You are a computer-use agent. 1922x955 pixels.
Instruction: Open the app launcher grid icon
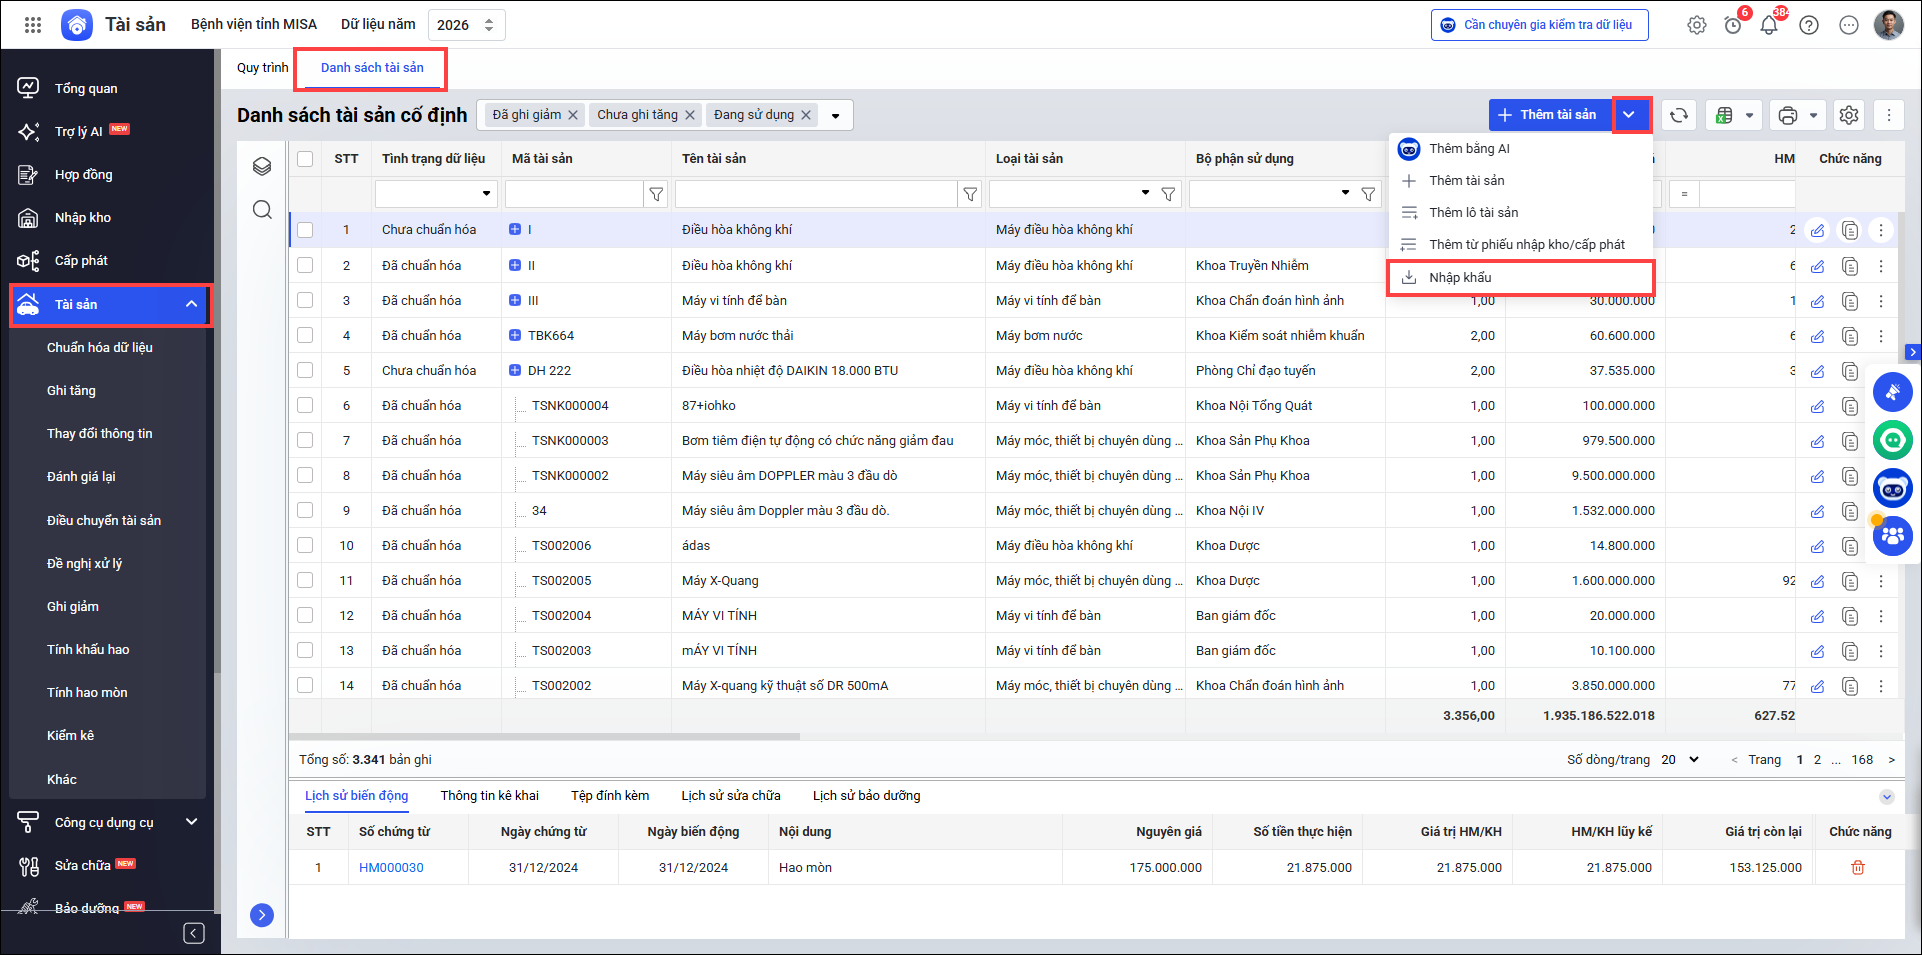[x=33, y=25]
